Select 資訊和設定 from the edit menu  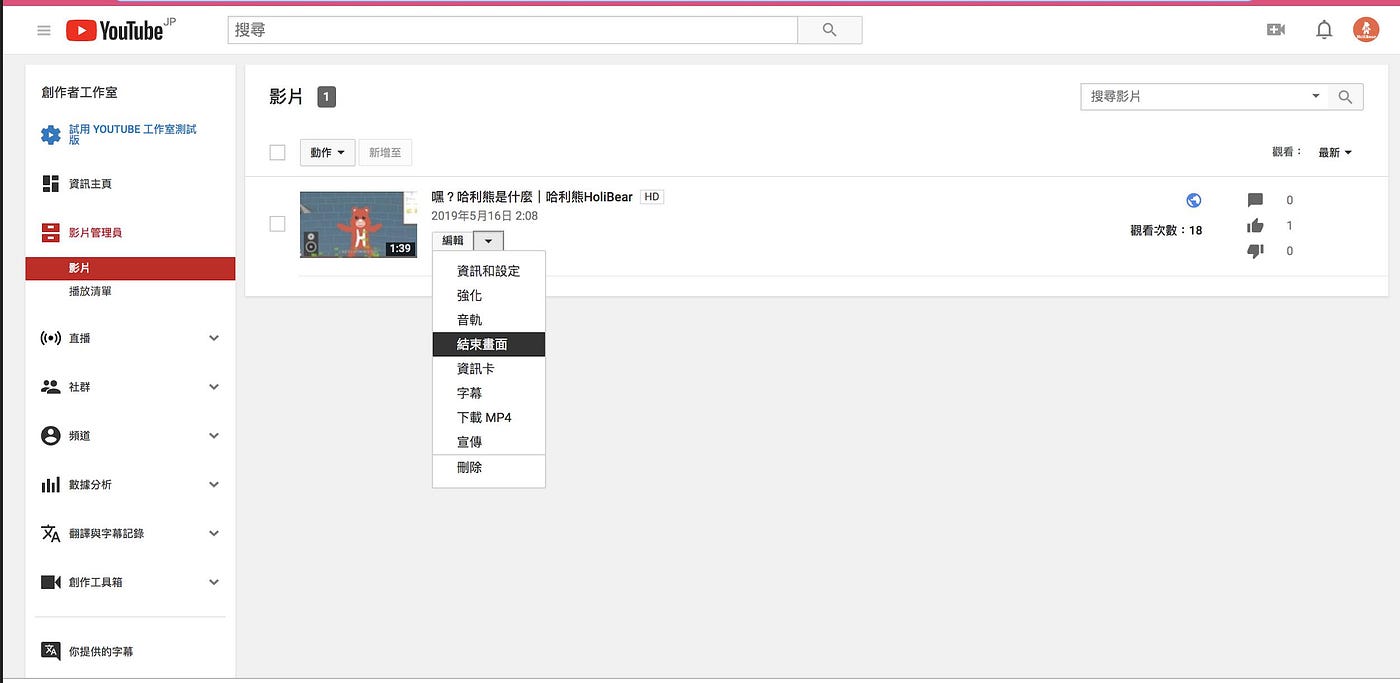pyautogui.click(x=489, y=271)
